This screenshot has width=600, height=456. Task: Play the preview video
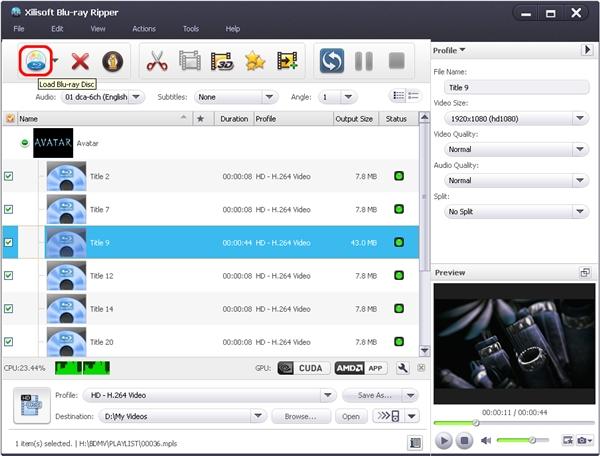[x=444, y=441]
